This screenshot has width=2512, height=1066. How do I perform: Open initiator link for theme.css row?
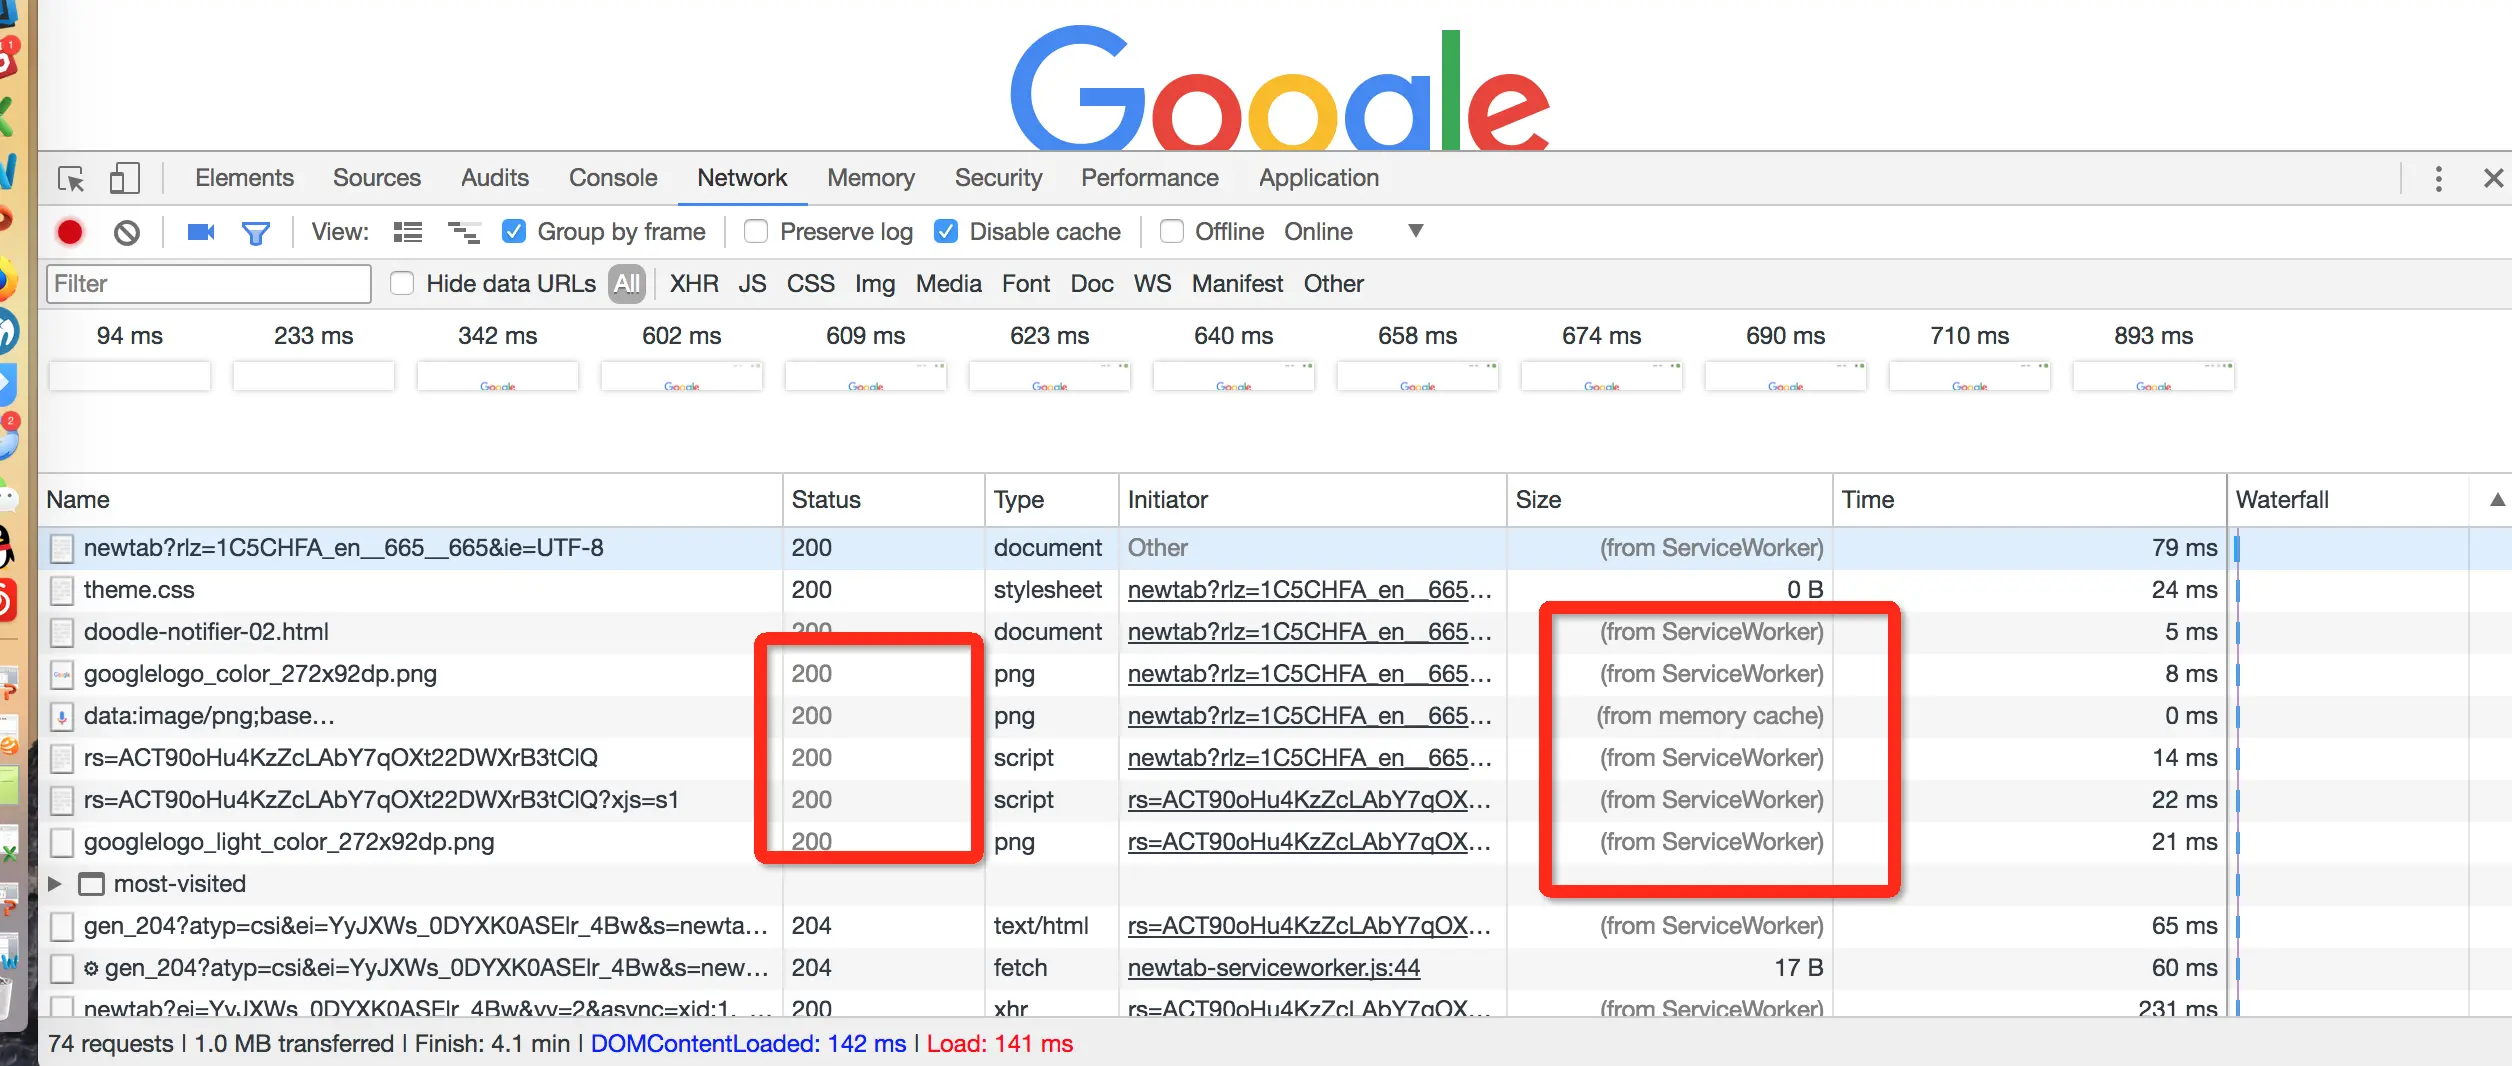[1309, 590]
